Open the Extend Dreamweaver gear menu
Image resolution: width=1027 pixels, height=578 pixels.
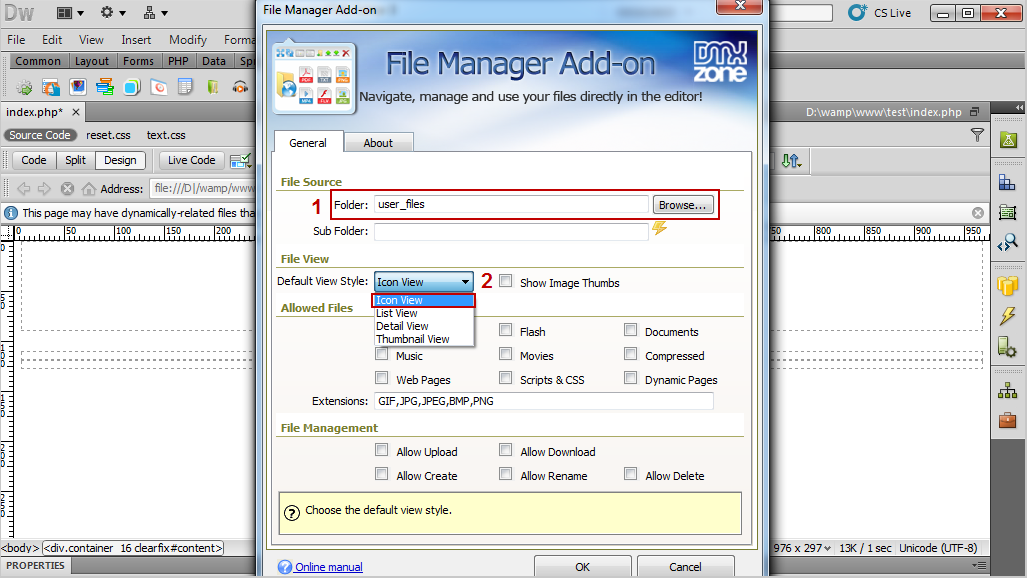click(113, 12)
